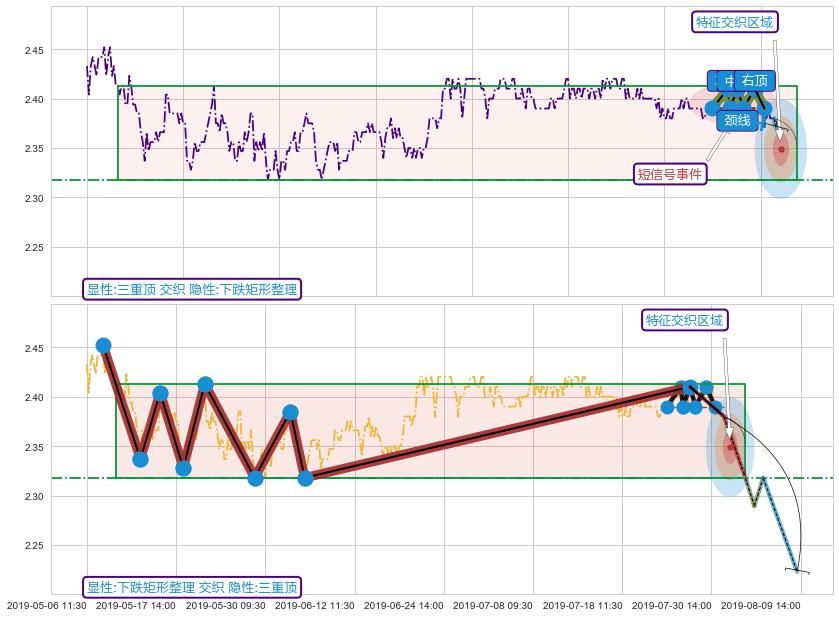Click the 2019-05-30 09:30 date tick label
Screen dimensions: 839x617
pyautogui.click(x=225, y=605)
